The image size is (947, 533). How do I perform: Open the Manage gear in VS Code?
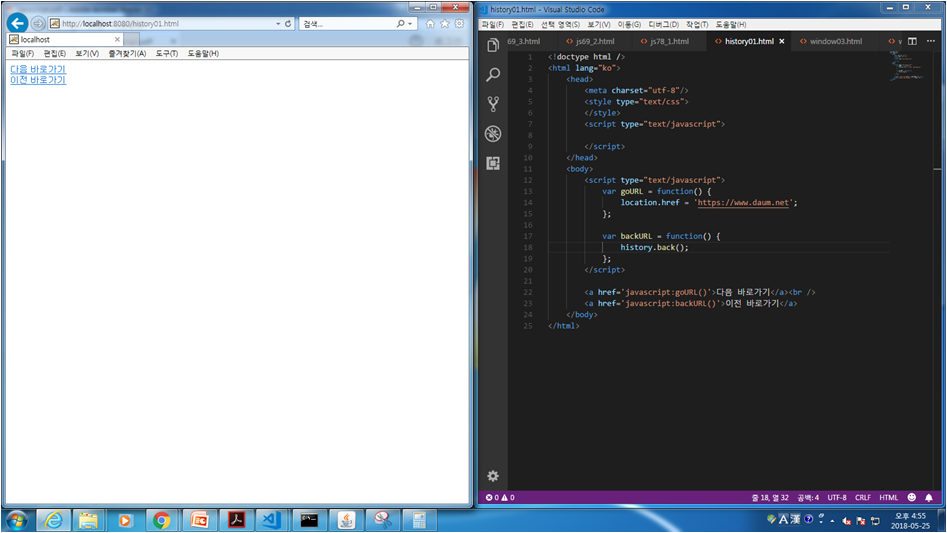pyautogui.click(x=493, y=476)
